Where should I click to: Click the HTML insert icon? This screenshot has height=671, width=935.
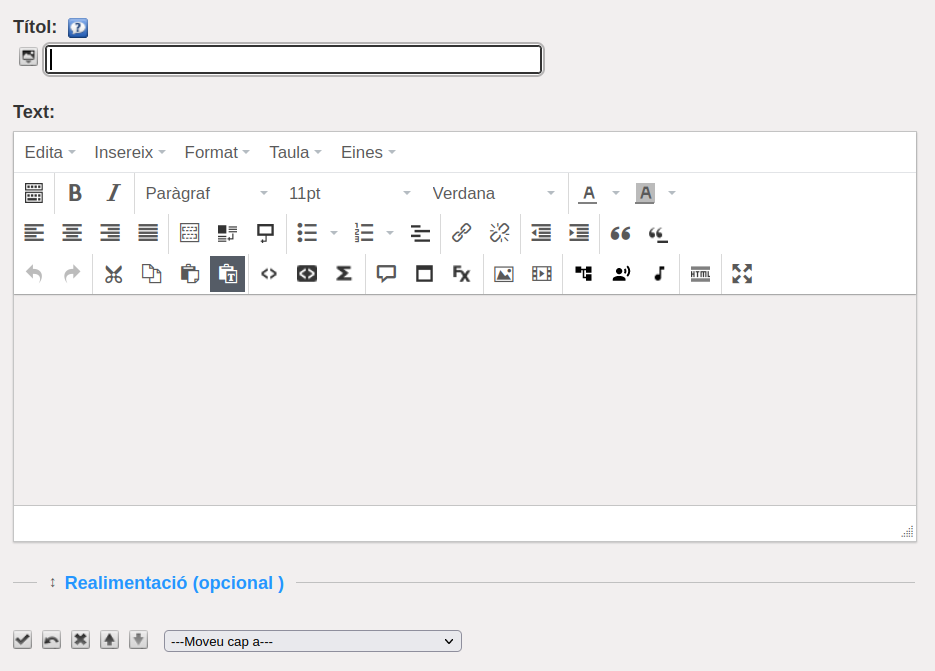pos(700,274)
